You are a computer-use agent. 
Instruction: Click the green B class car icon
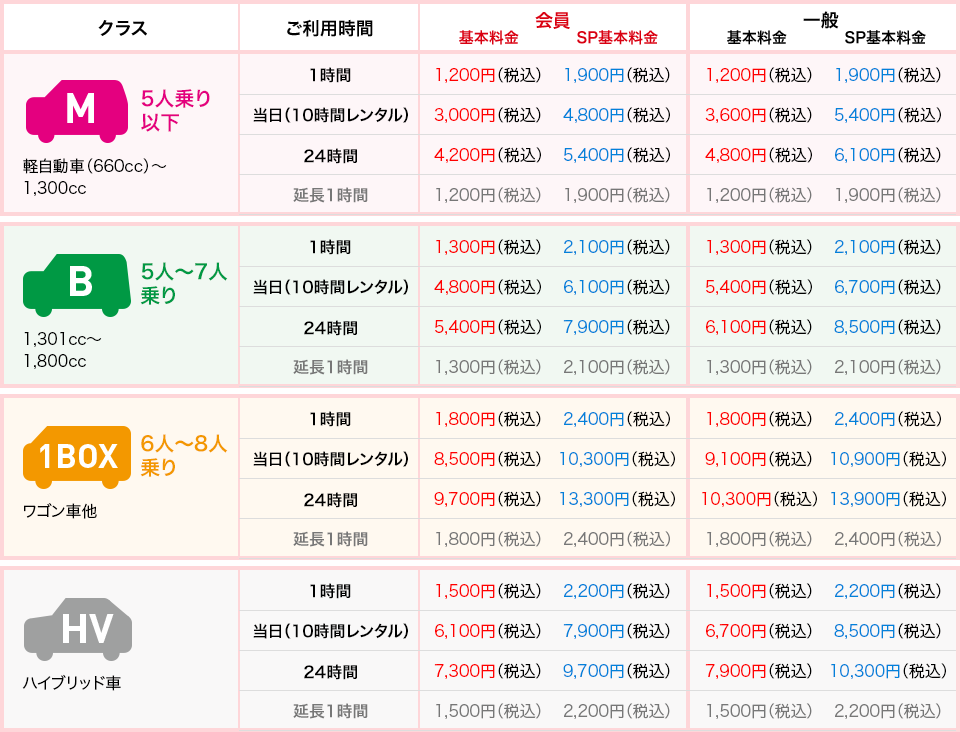[77, 284]
